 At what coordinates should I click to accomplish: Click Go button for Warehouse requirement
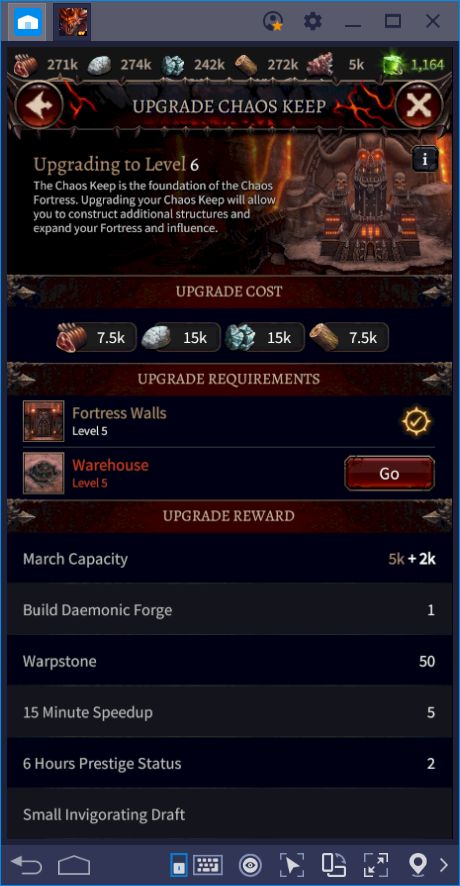click(x=389, y=473)
